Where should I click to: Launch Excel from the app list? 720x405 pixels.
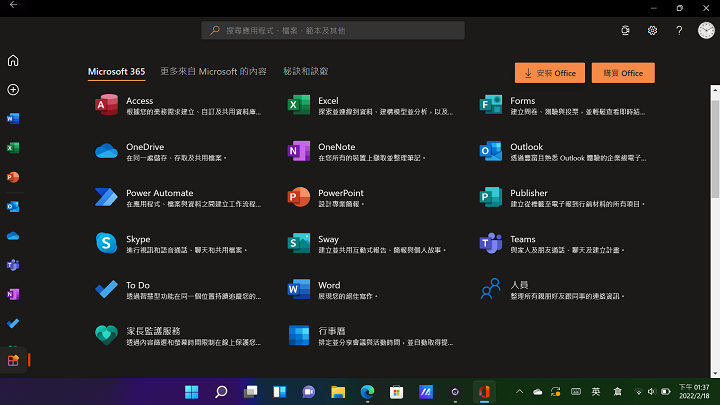pyautogui.click(x=370, y=105)
